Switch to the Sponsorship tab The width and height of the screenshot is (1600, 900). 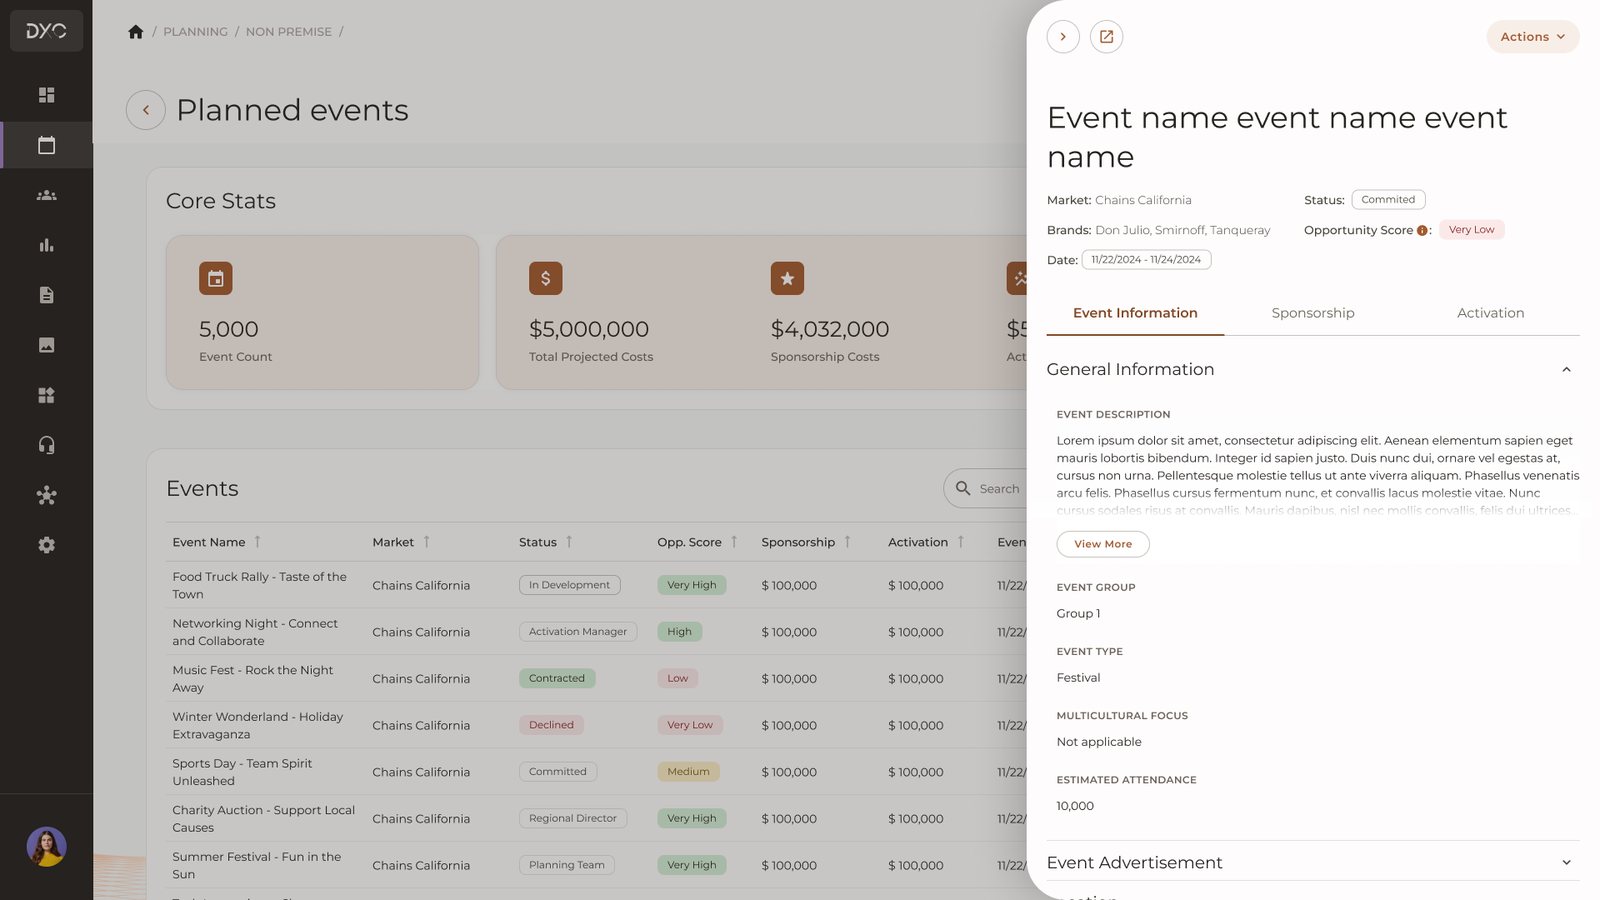point(1313,313)
